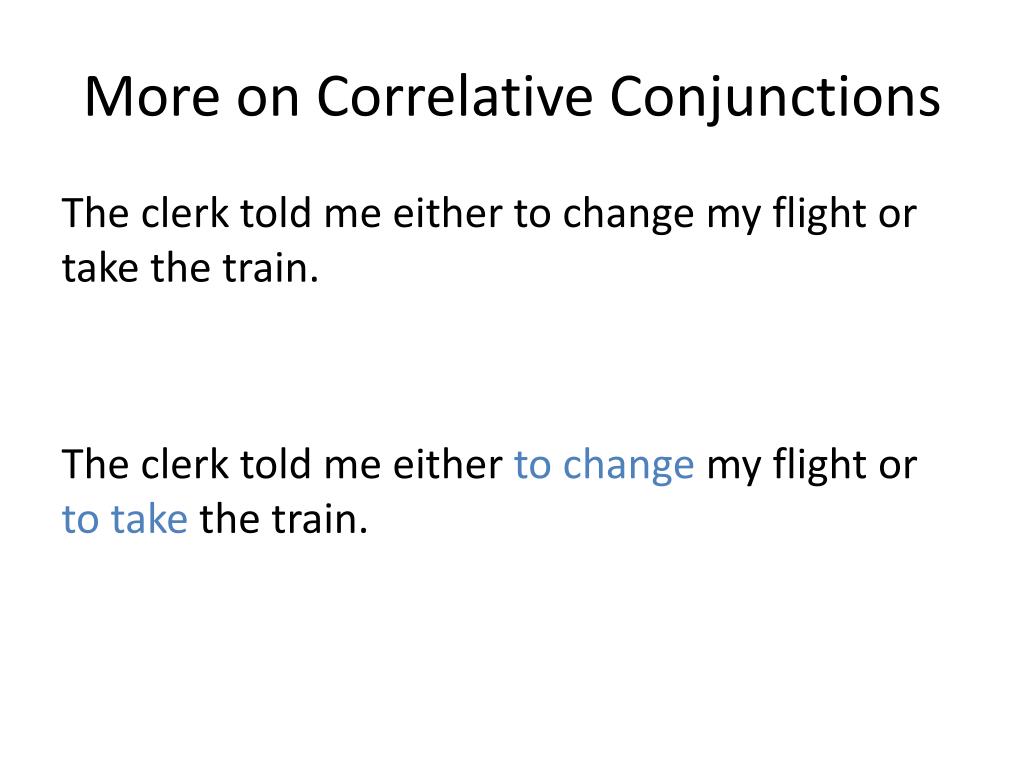Click 'The' starting the second sentence

click(95, 464)
